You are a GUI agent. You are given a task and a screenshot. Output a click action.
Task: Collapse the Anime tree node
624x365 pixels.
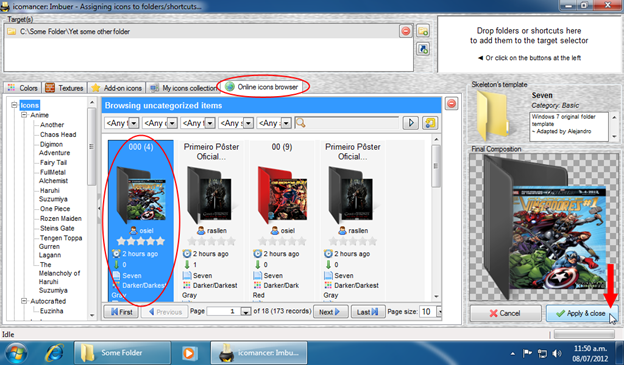(x=24, y=115)
